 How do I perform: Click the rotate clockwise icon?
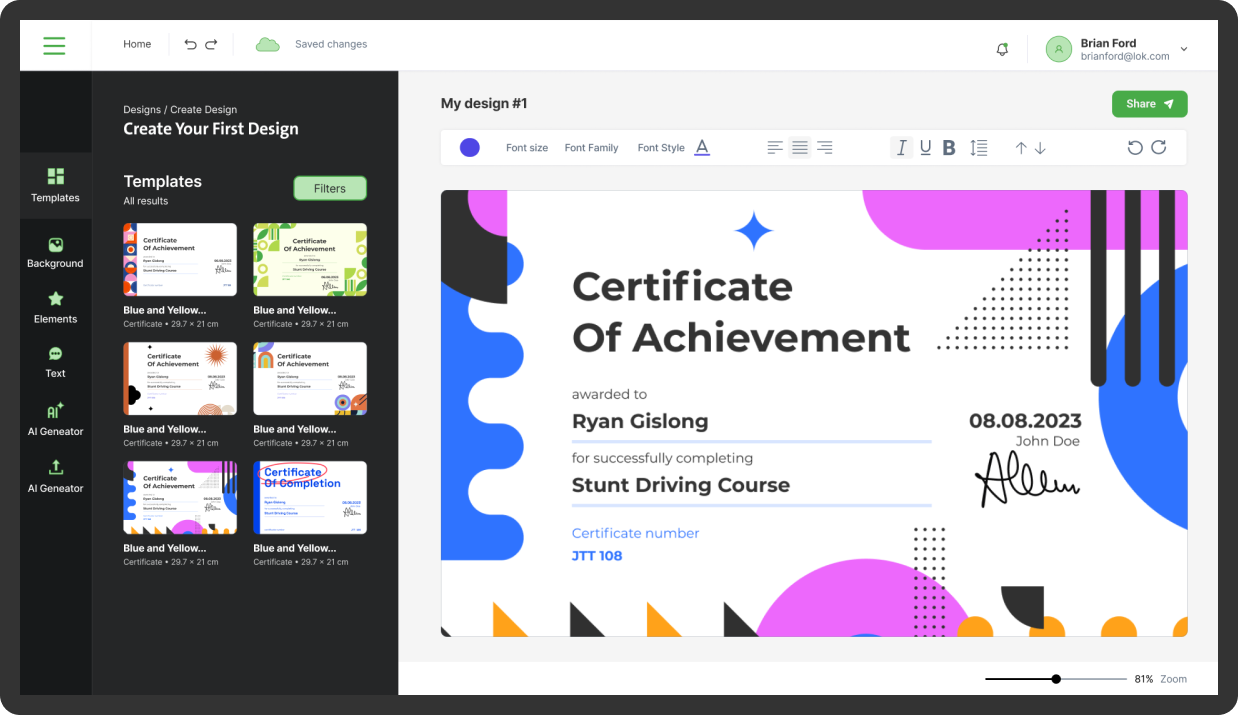pyautogui.click(x=1159, y=148)
